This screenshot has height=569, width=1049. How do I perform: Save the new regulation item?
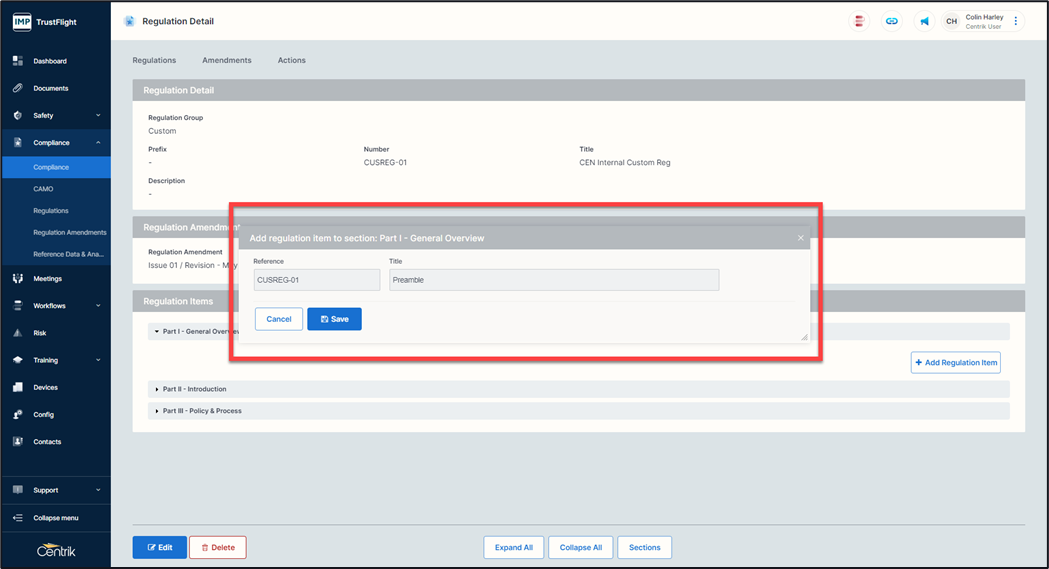[x=334, y=319]
